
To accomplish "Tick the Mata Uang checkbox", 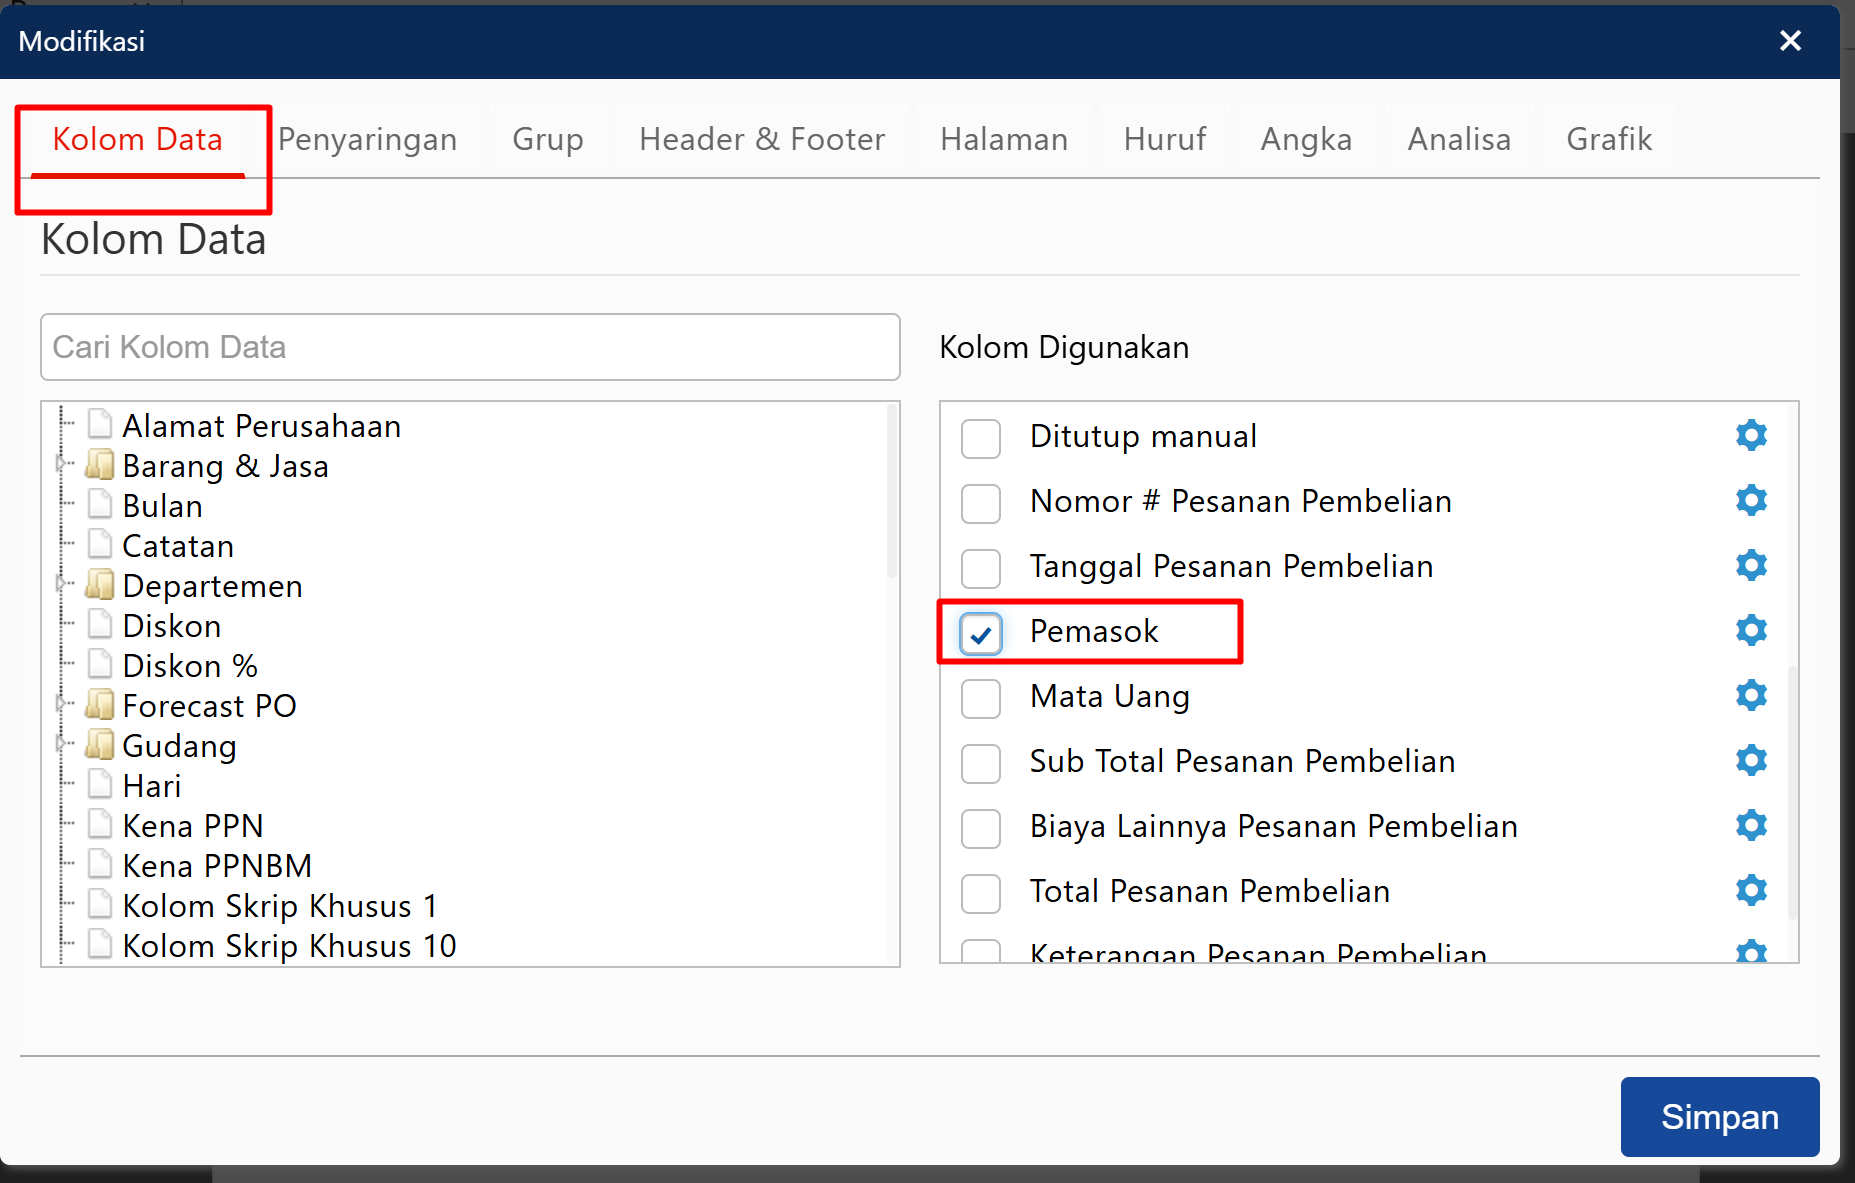I will tap(980, 698).
